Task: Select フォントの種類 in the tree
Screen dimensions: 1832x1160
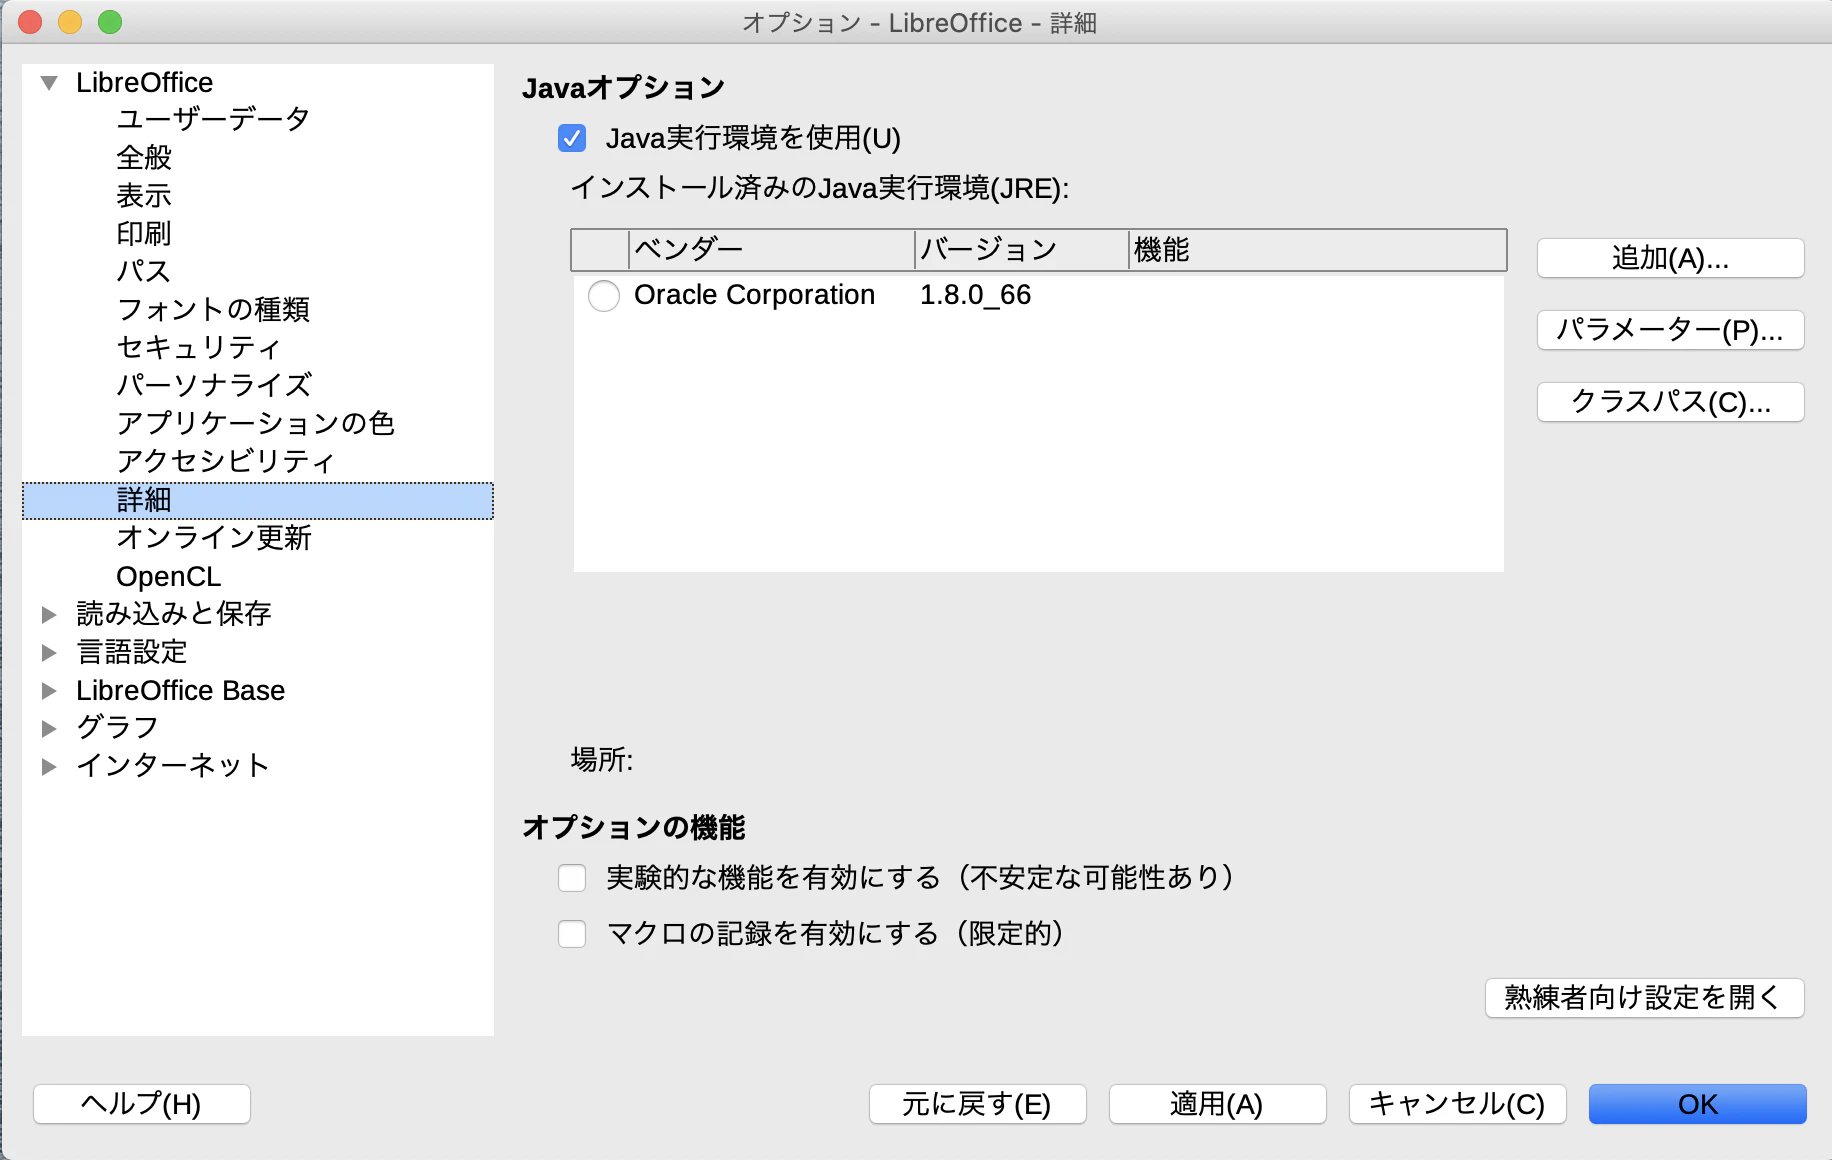Action: (213, 309)
